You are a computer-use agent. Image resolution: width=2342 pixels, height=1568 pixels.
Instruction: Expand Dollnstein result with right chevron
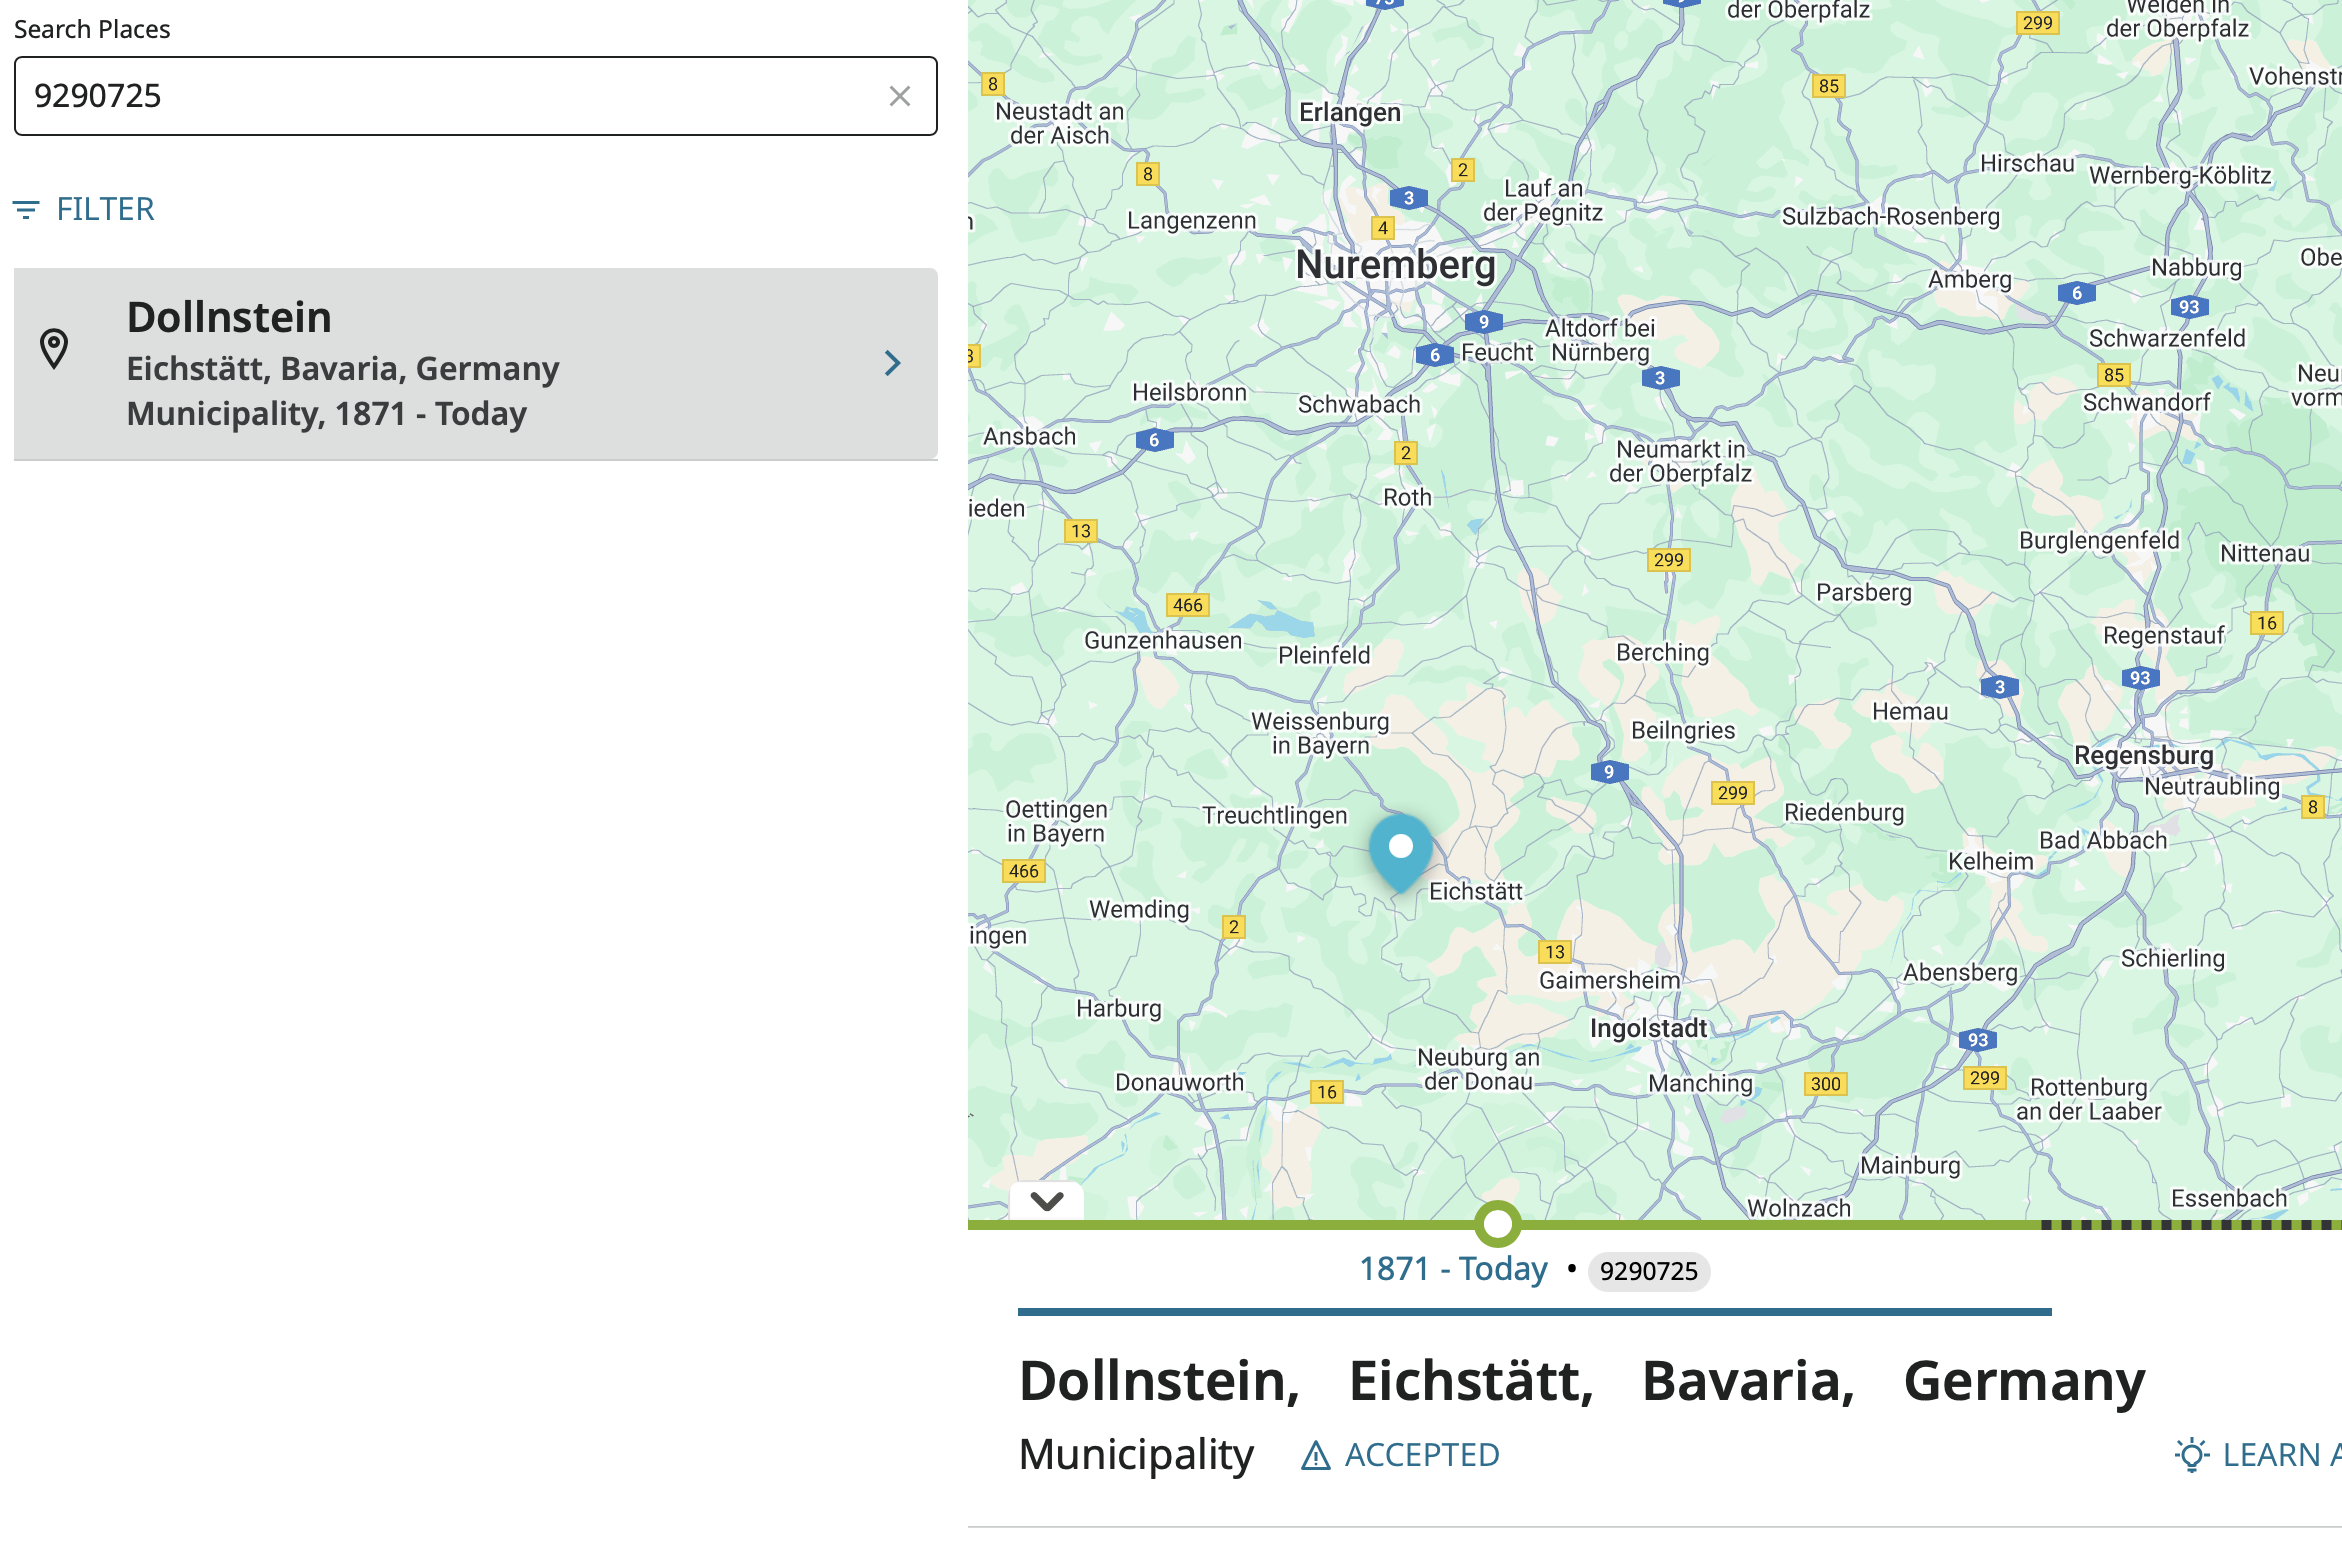pyautogui.click(x=892, y=363)
